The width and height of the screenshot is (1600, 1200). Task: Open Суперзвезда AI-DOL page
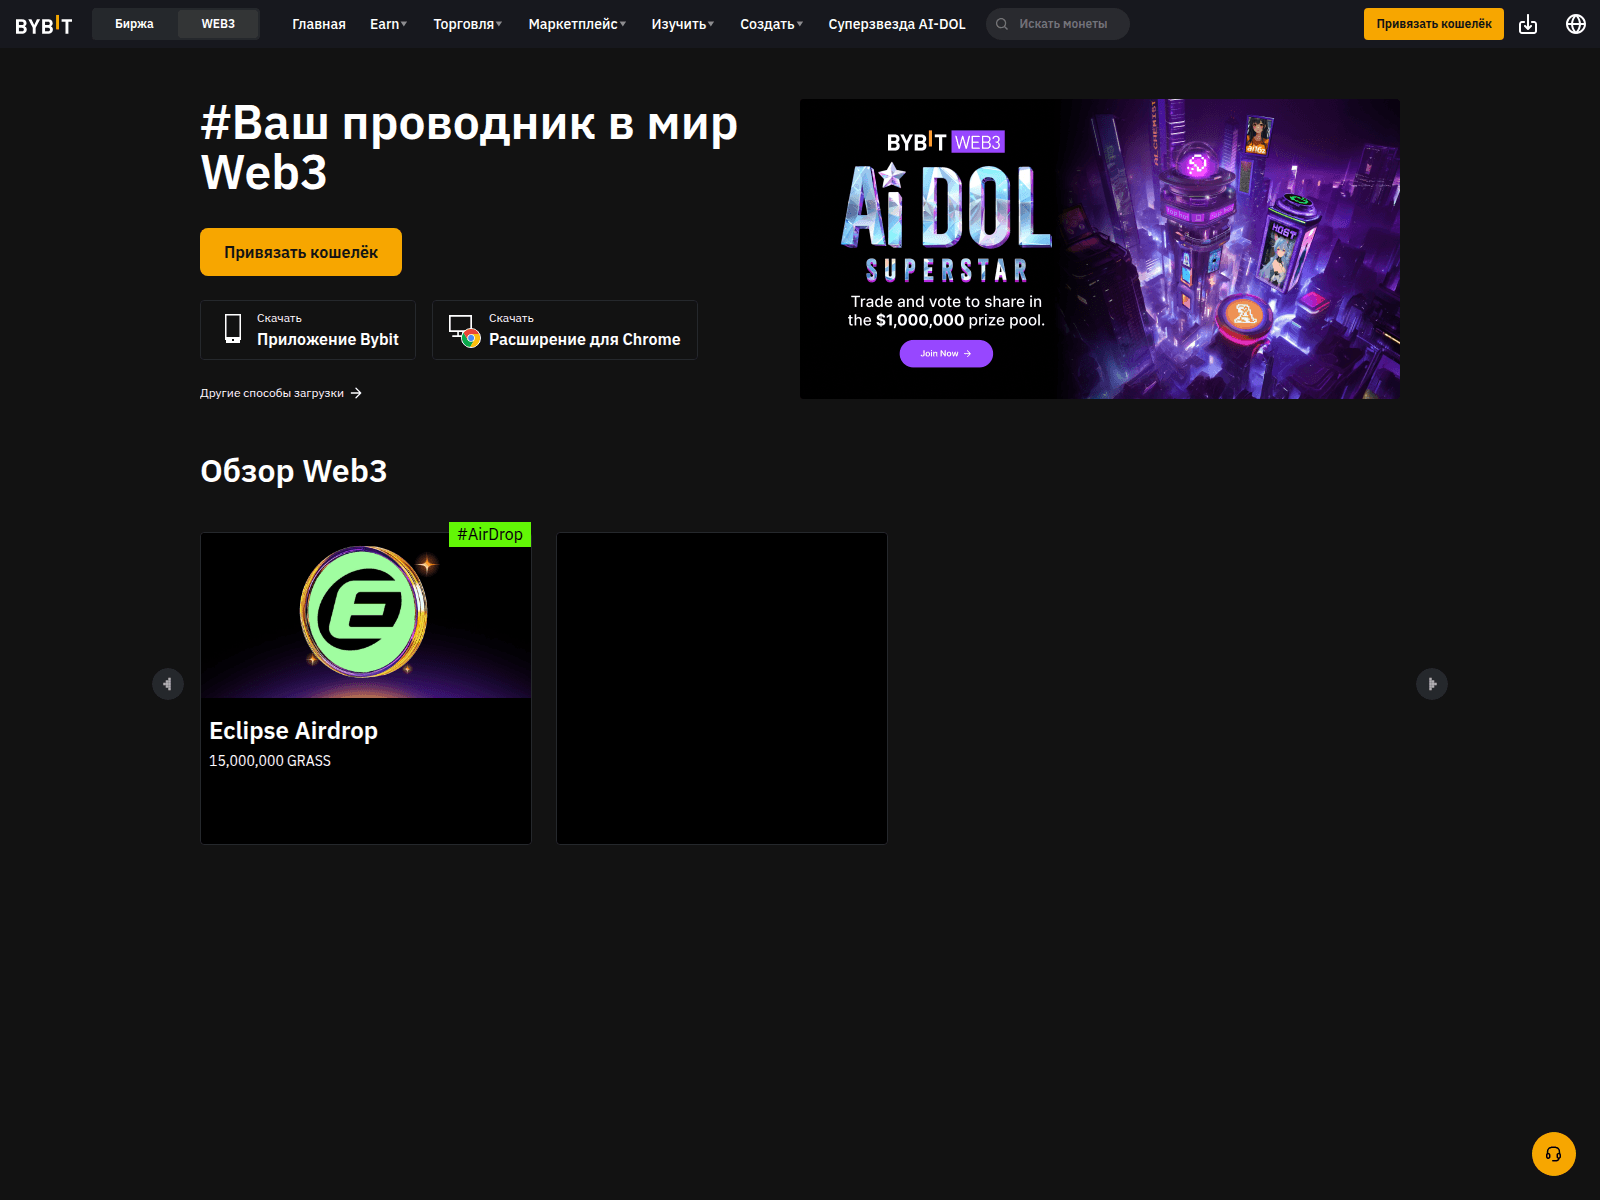coord(897,24)
